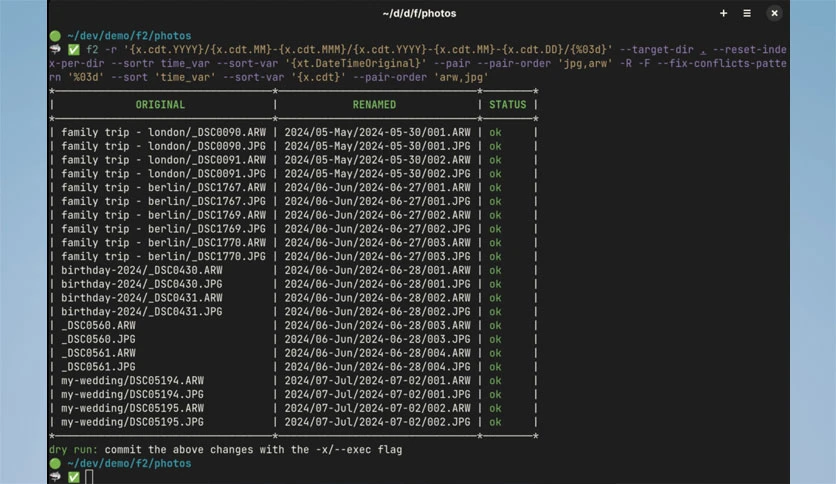Select the '_DSC0561.ARW' original file name
This screenshot has width=836, height=484.
(x=98, y=353)
